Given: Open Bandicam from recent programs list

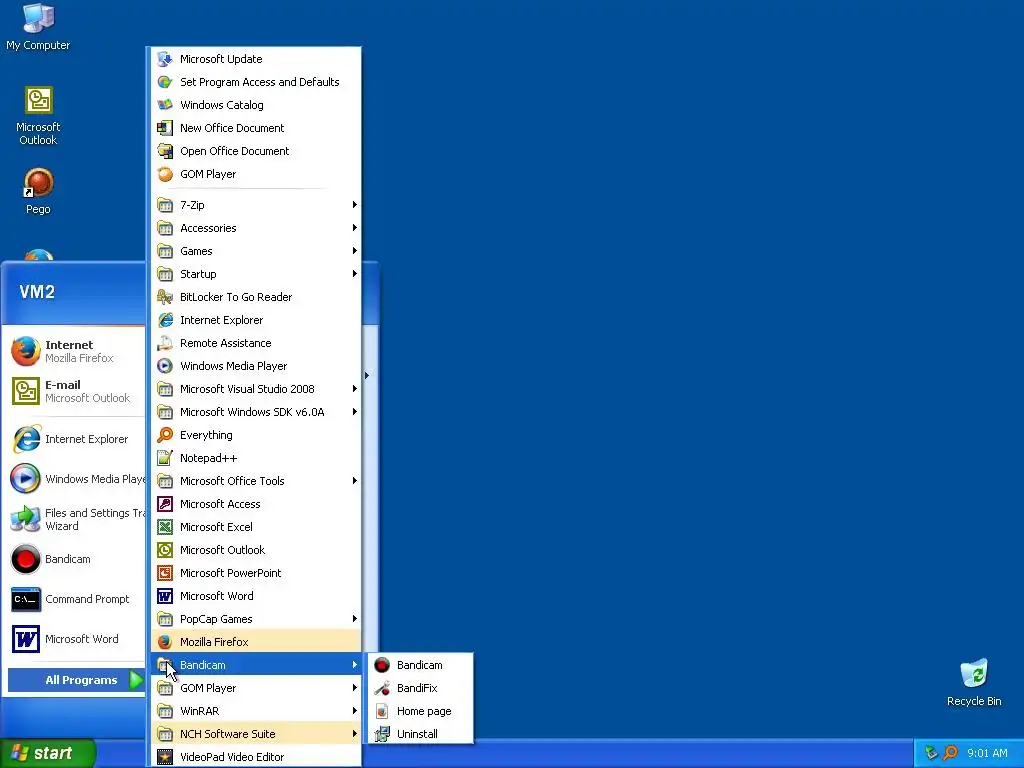Looking at the screenshot, I should coord(74,559).
